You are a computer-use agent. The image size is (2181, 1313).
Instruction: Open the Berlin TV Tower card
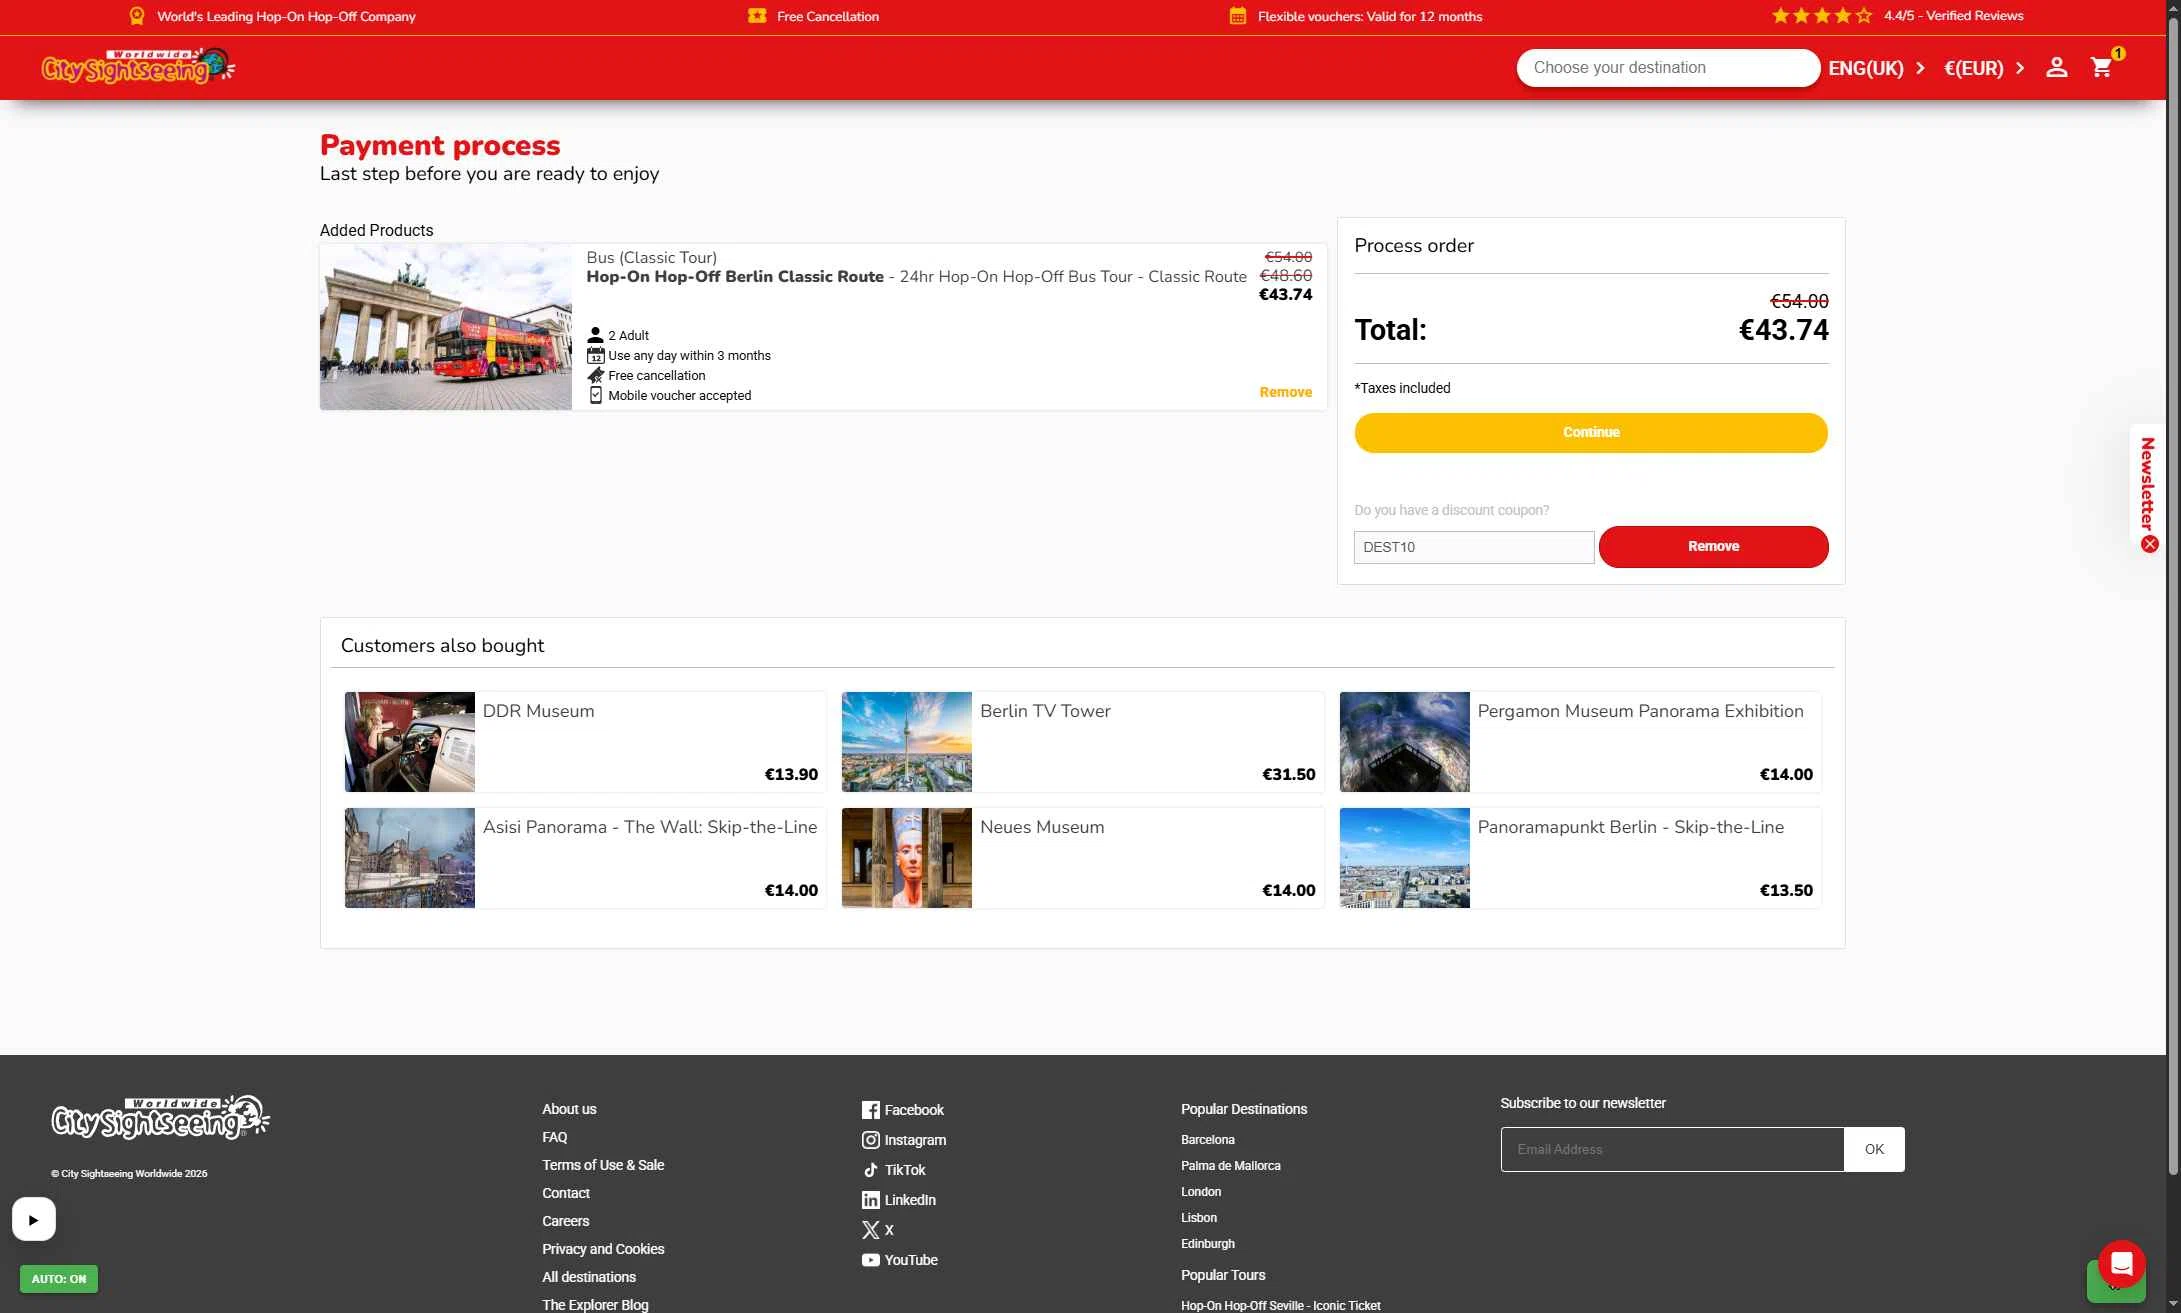1082,742
